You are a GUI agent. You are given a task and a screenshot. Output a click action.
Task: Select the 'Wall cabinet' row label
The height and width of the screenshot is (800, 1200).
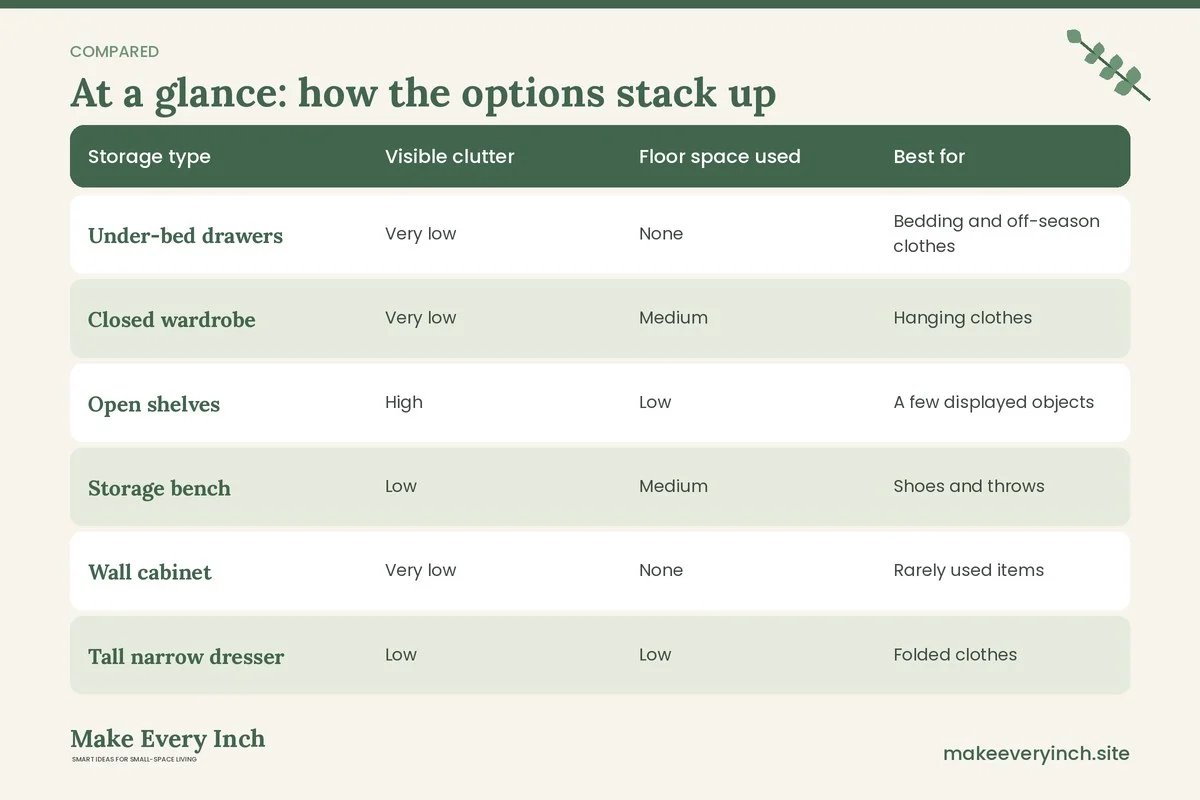[x=150, y=572]
